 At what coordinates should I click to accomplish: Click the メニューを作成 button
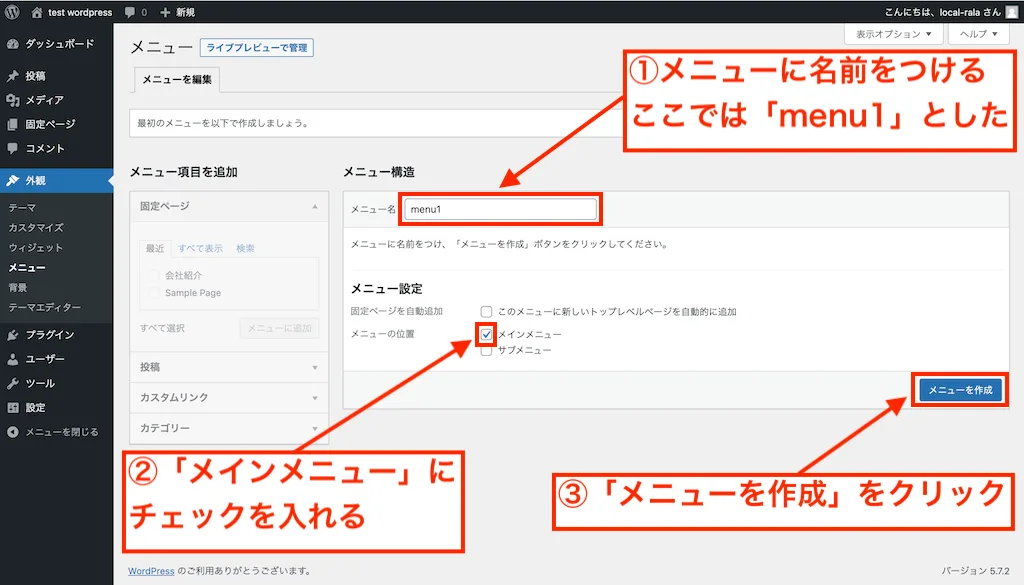click(959, 389)
